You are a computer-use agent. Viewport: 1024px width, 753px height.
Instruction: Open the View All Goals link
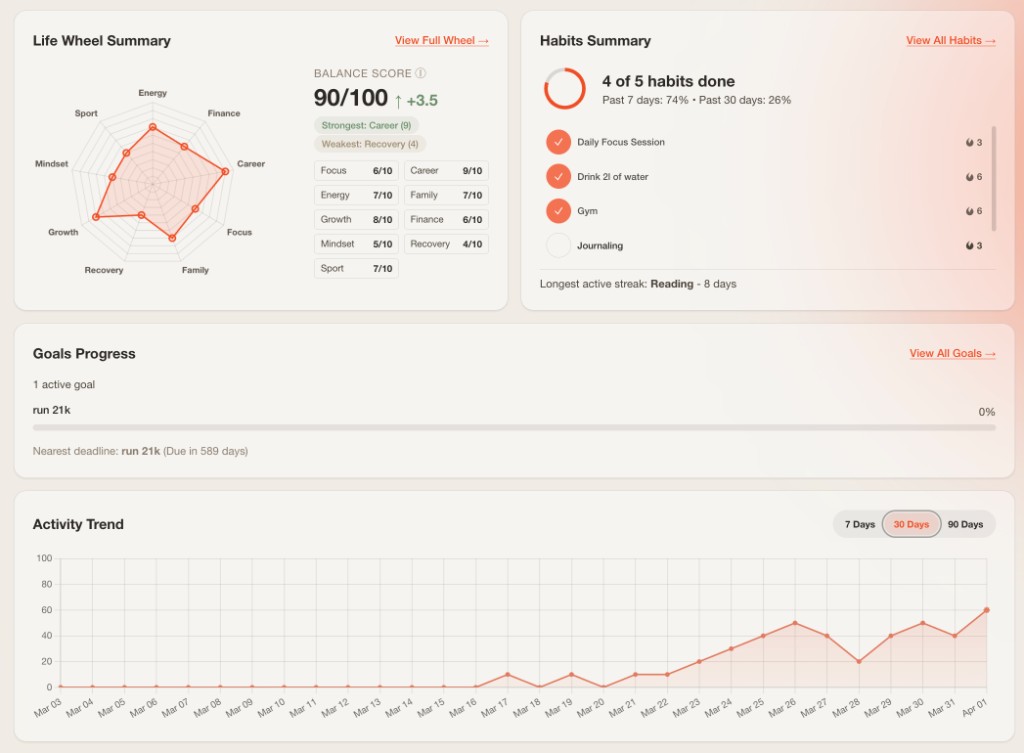pyautogui.click(x=952, y=354)
